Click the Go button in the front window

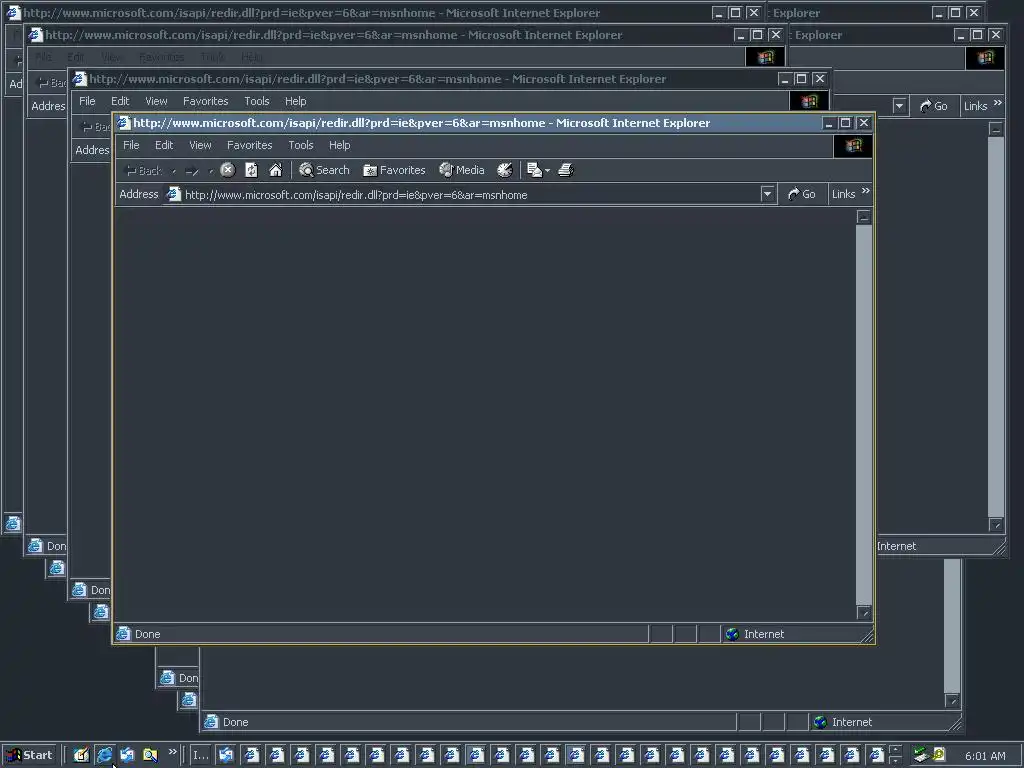pyautogui.click(x=802, y=195)
